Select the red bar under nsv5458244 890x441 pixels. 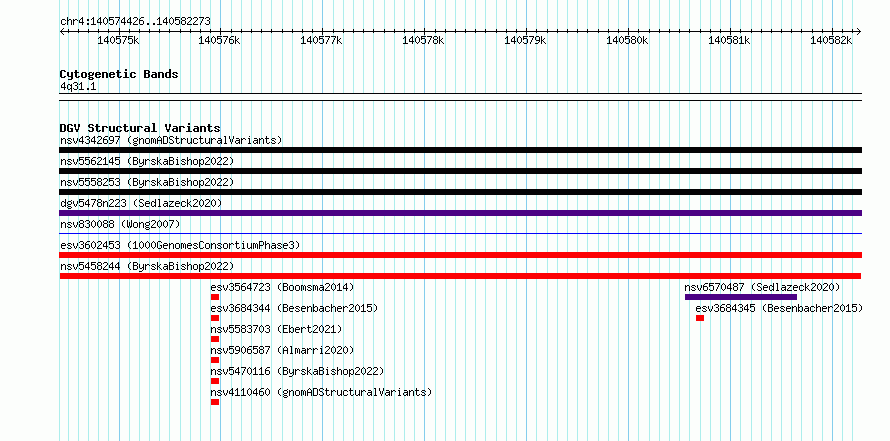460,276
